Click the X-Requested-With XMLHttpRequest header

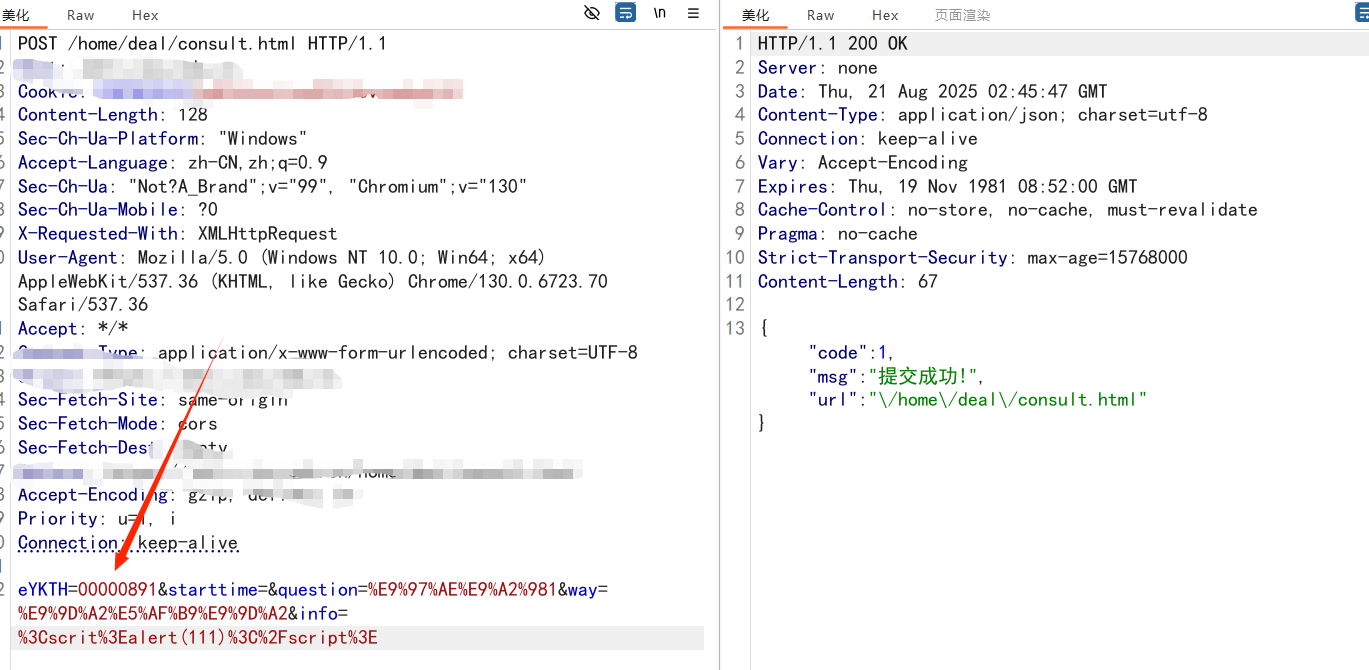click(x=178, y=234)
